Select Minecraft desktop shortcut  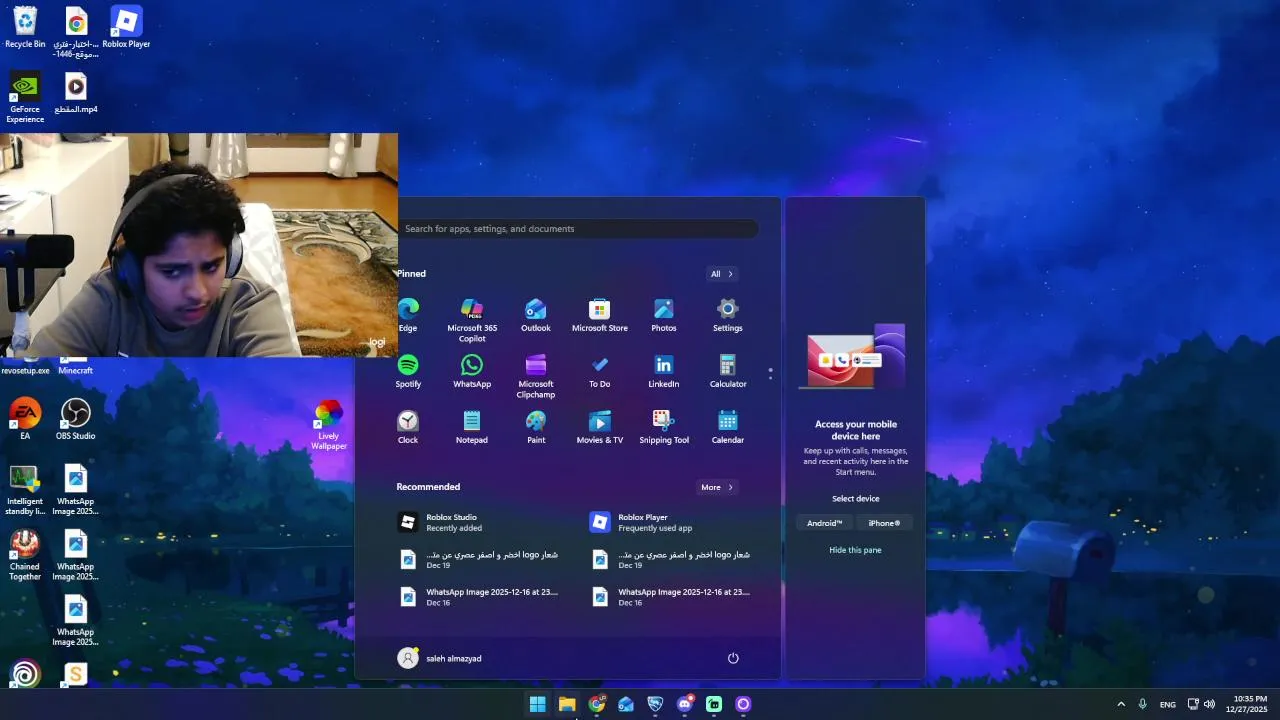(76, 366)
